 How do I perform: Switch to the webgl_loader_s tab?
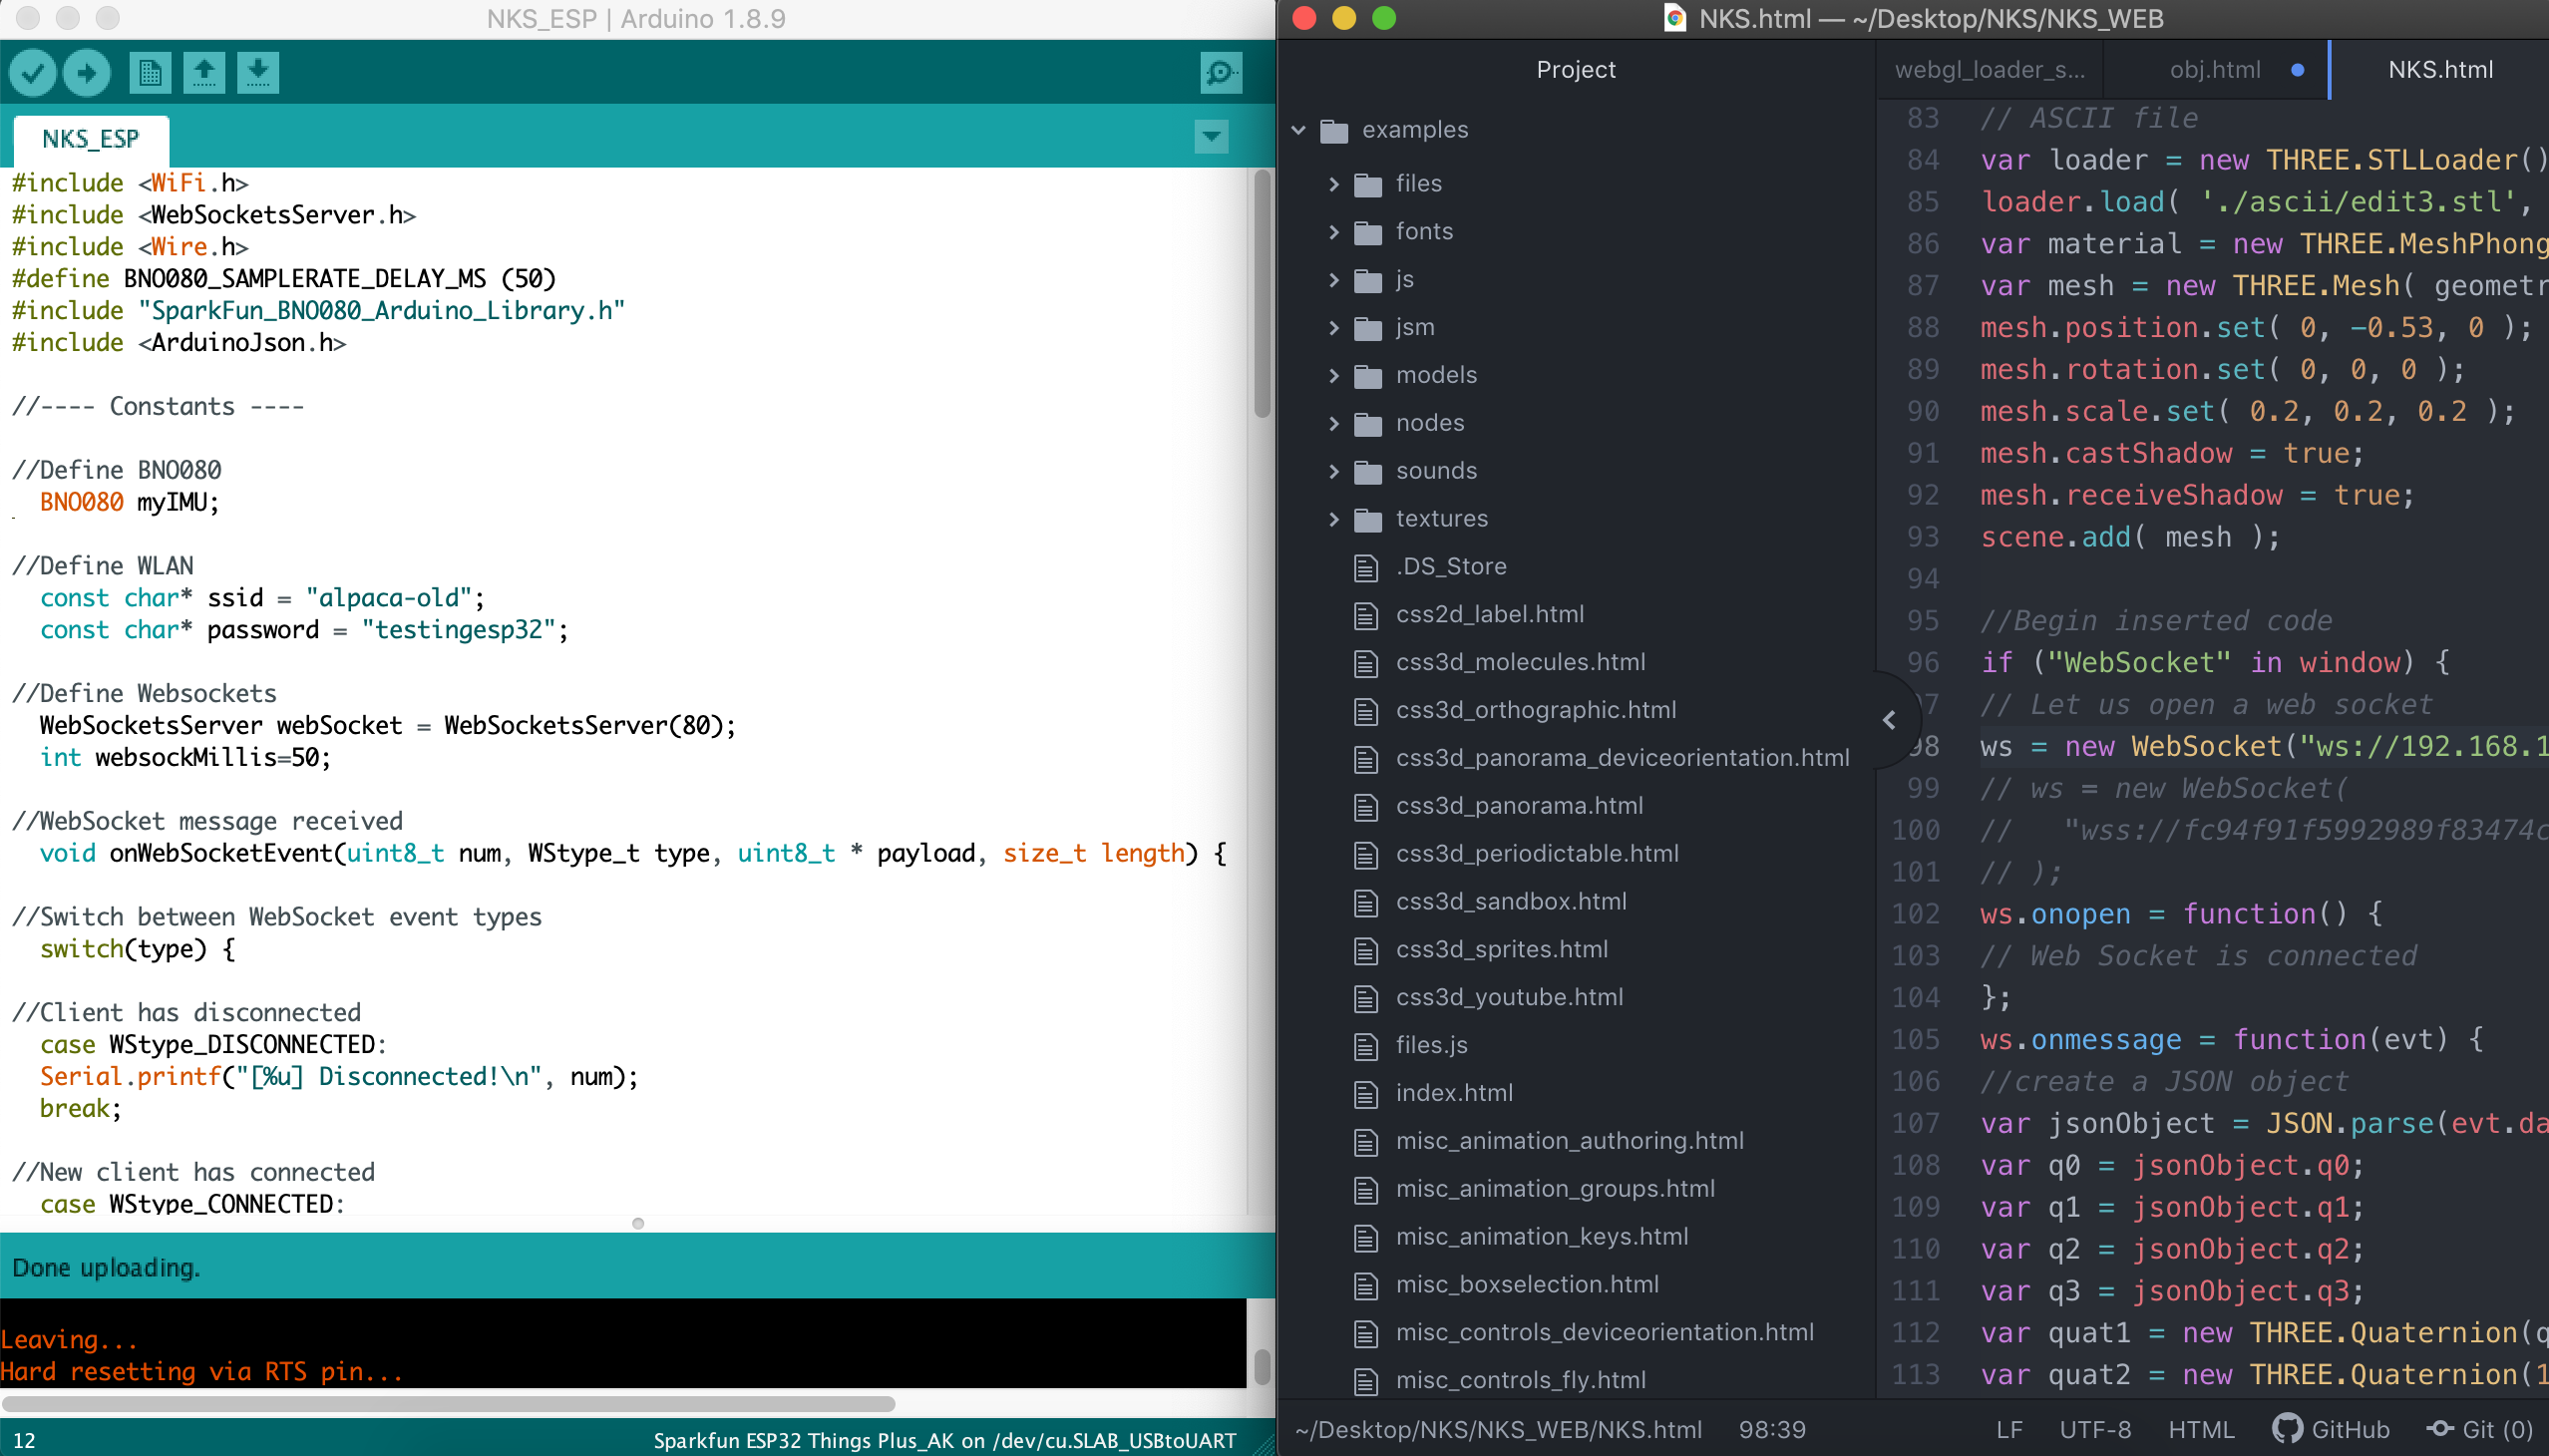point(1990,69)
